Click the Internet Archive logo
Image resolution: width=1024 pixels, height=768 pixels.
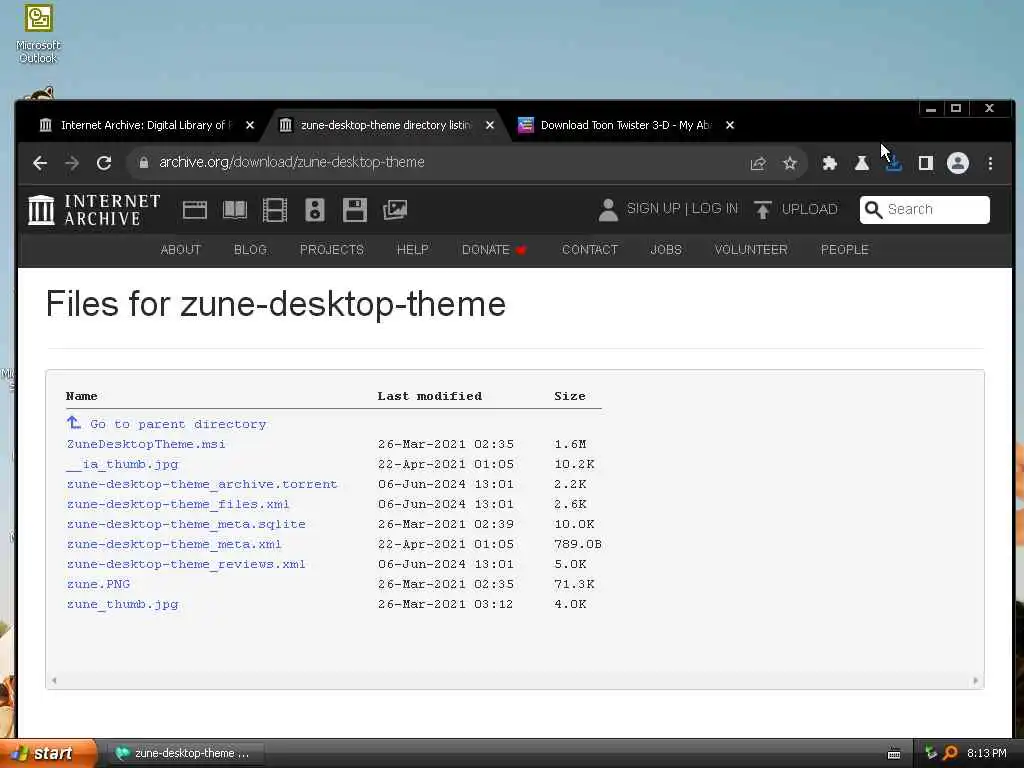click(x=94, y=210)
